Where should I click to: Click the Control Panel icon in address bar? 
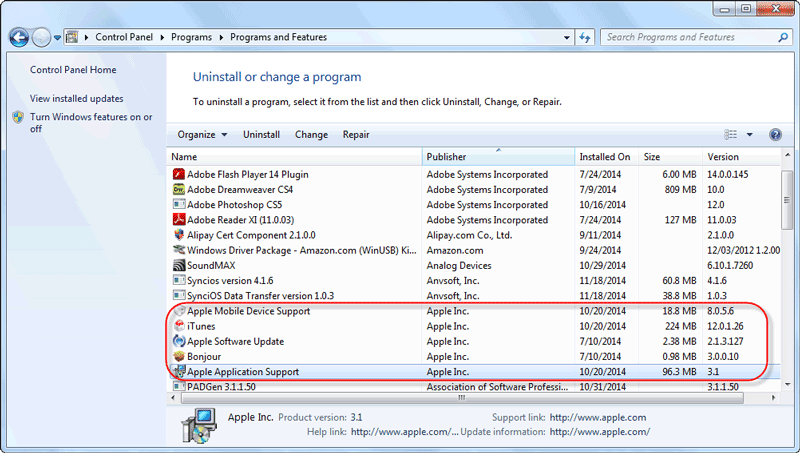(72, 37)
